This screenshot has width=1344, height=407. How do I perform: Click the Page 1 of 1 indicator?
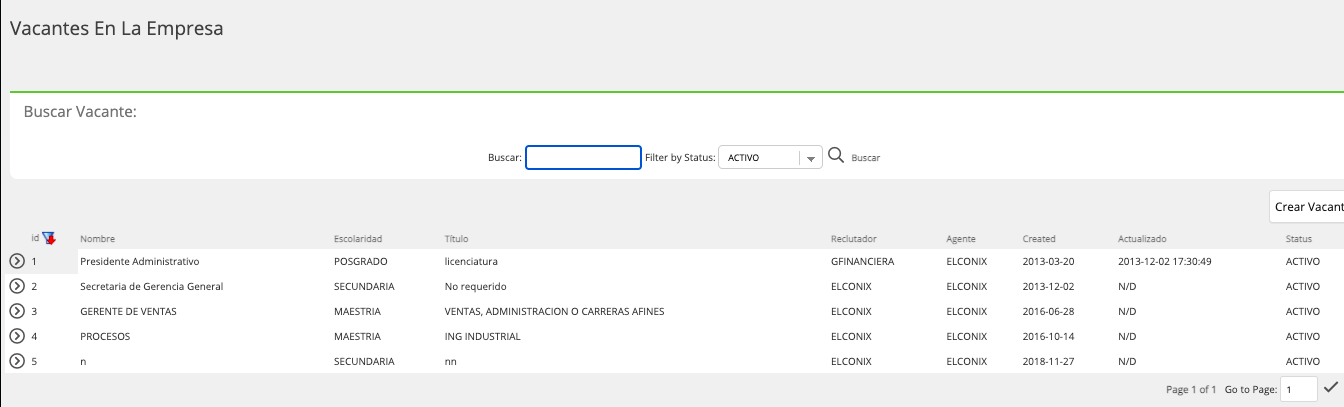1191,389
